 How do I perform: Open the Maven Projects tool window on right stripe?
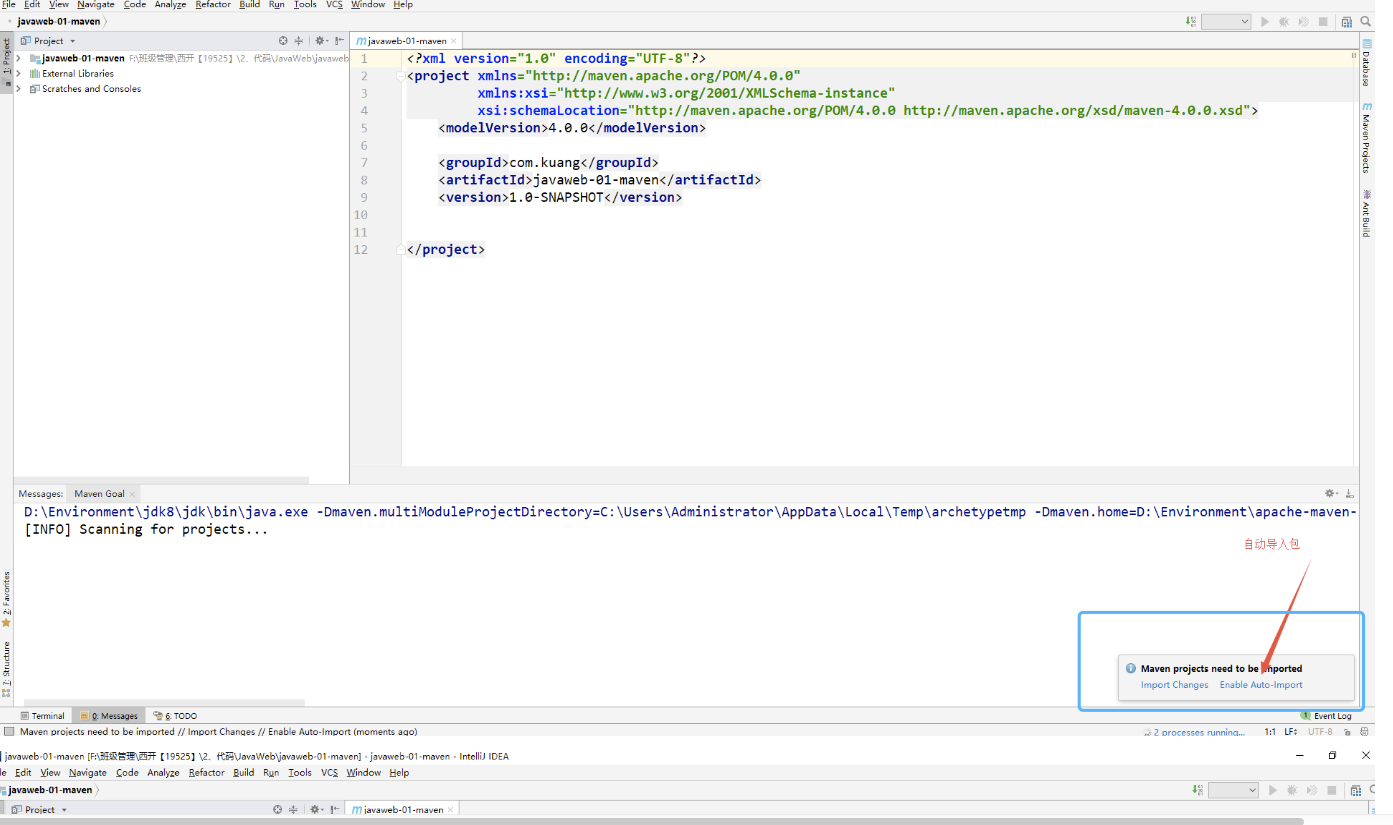pos(1366,137)
